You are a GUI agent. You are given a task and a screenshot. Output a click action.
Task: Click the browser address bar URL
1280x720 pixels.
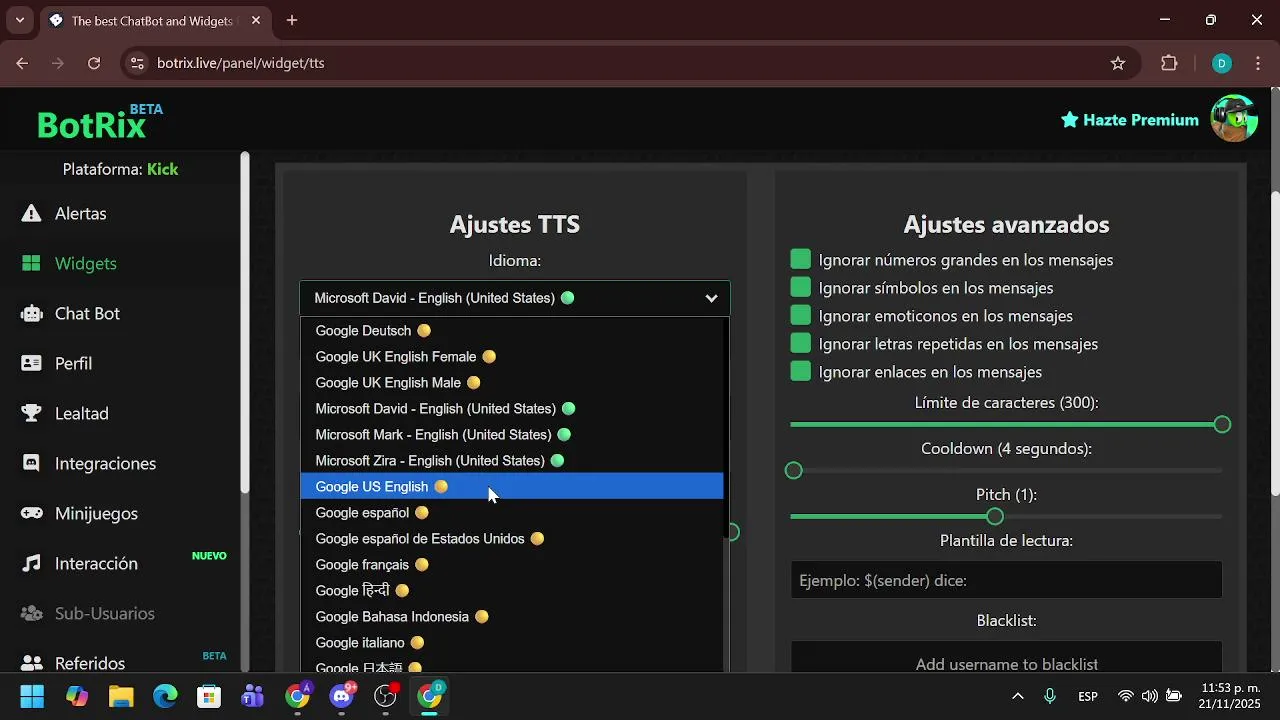click(x=241, y=63)
